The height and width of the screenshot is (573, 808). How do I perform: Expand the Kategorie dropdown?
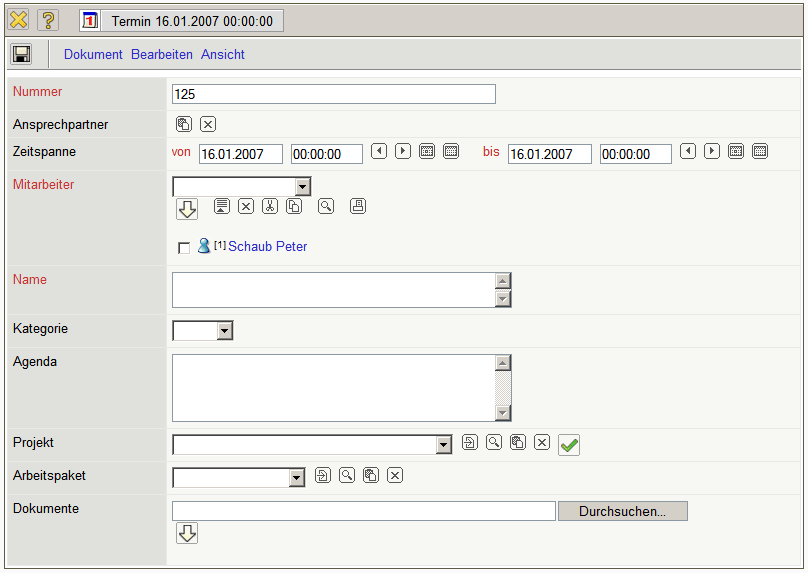click(225, 330)
